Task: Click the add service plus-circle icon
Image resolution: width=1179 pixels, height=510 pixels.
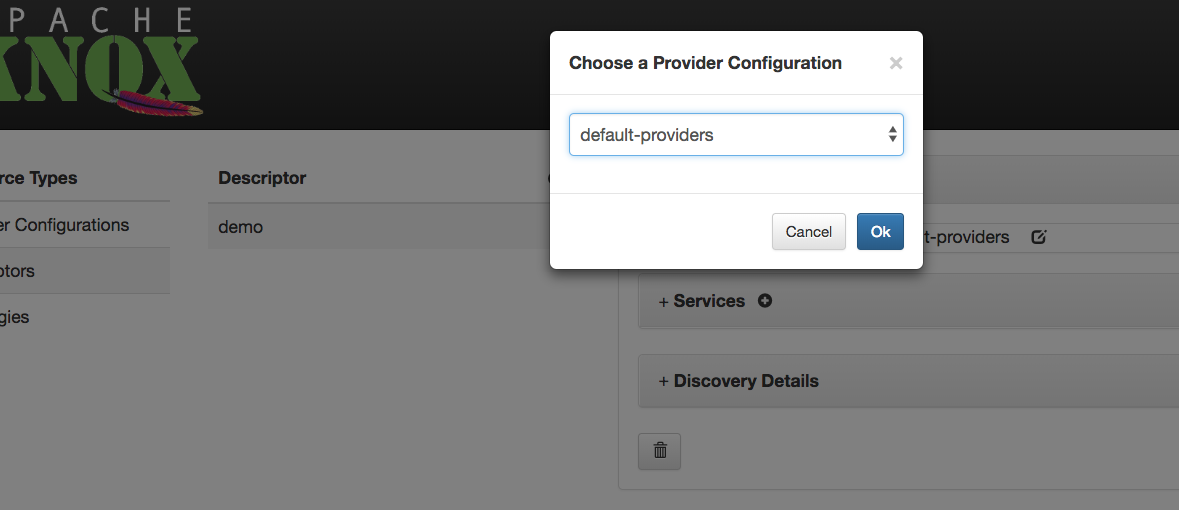Action: coord(765,300)
